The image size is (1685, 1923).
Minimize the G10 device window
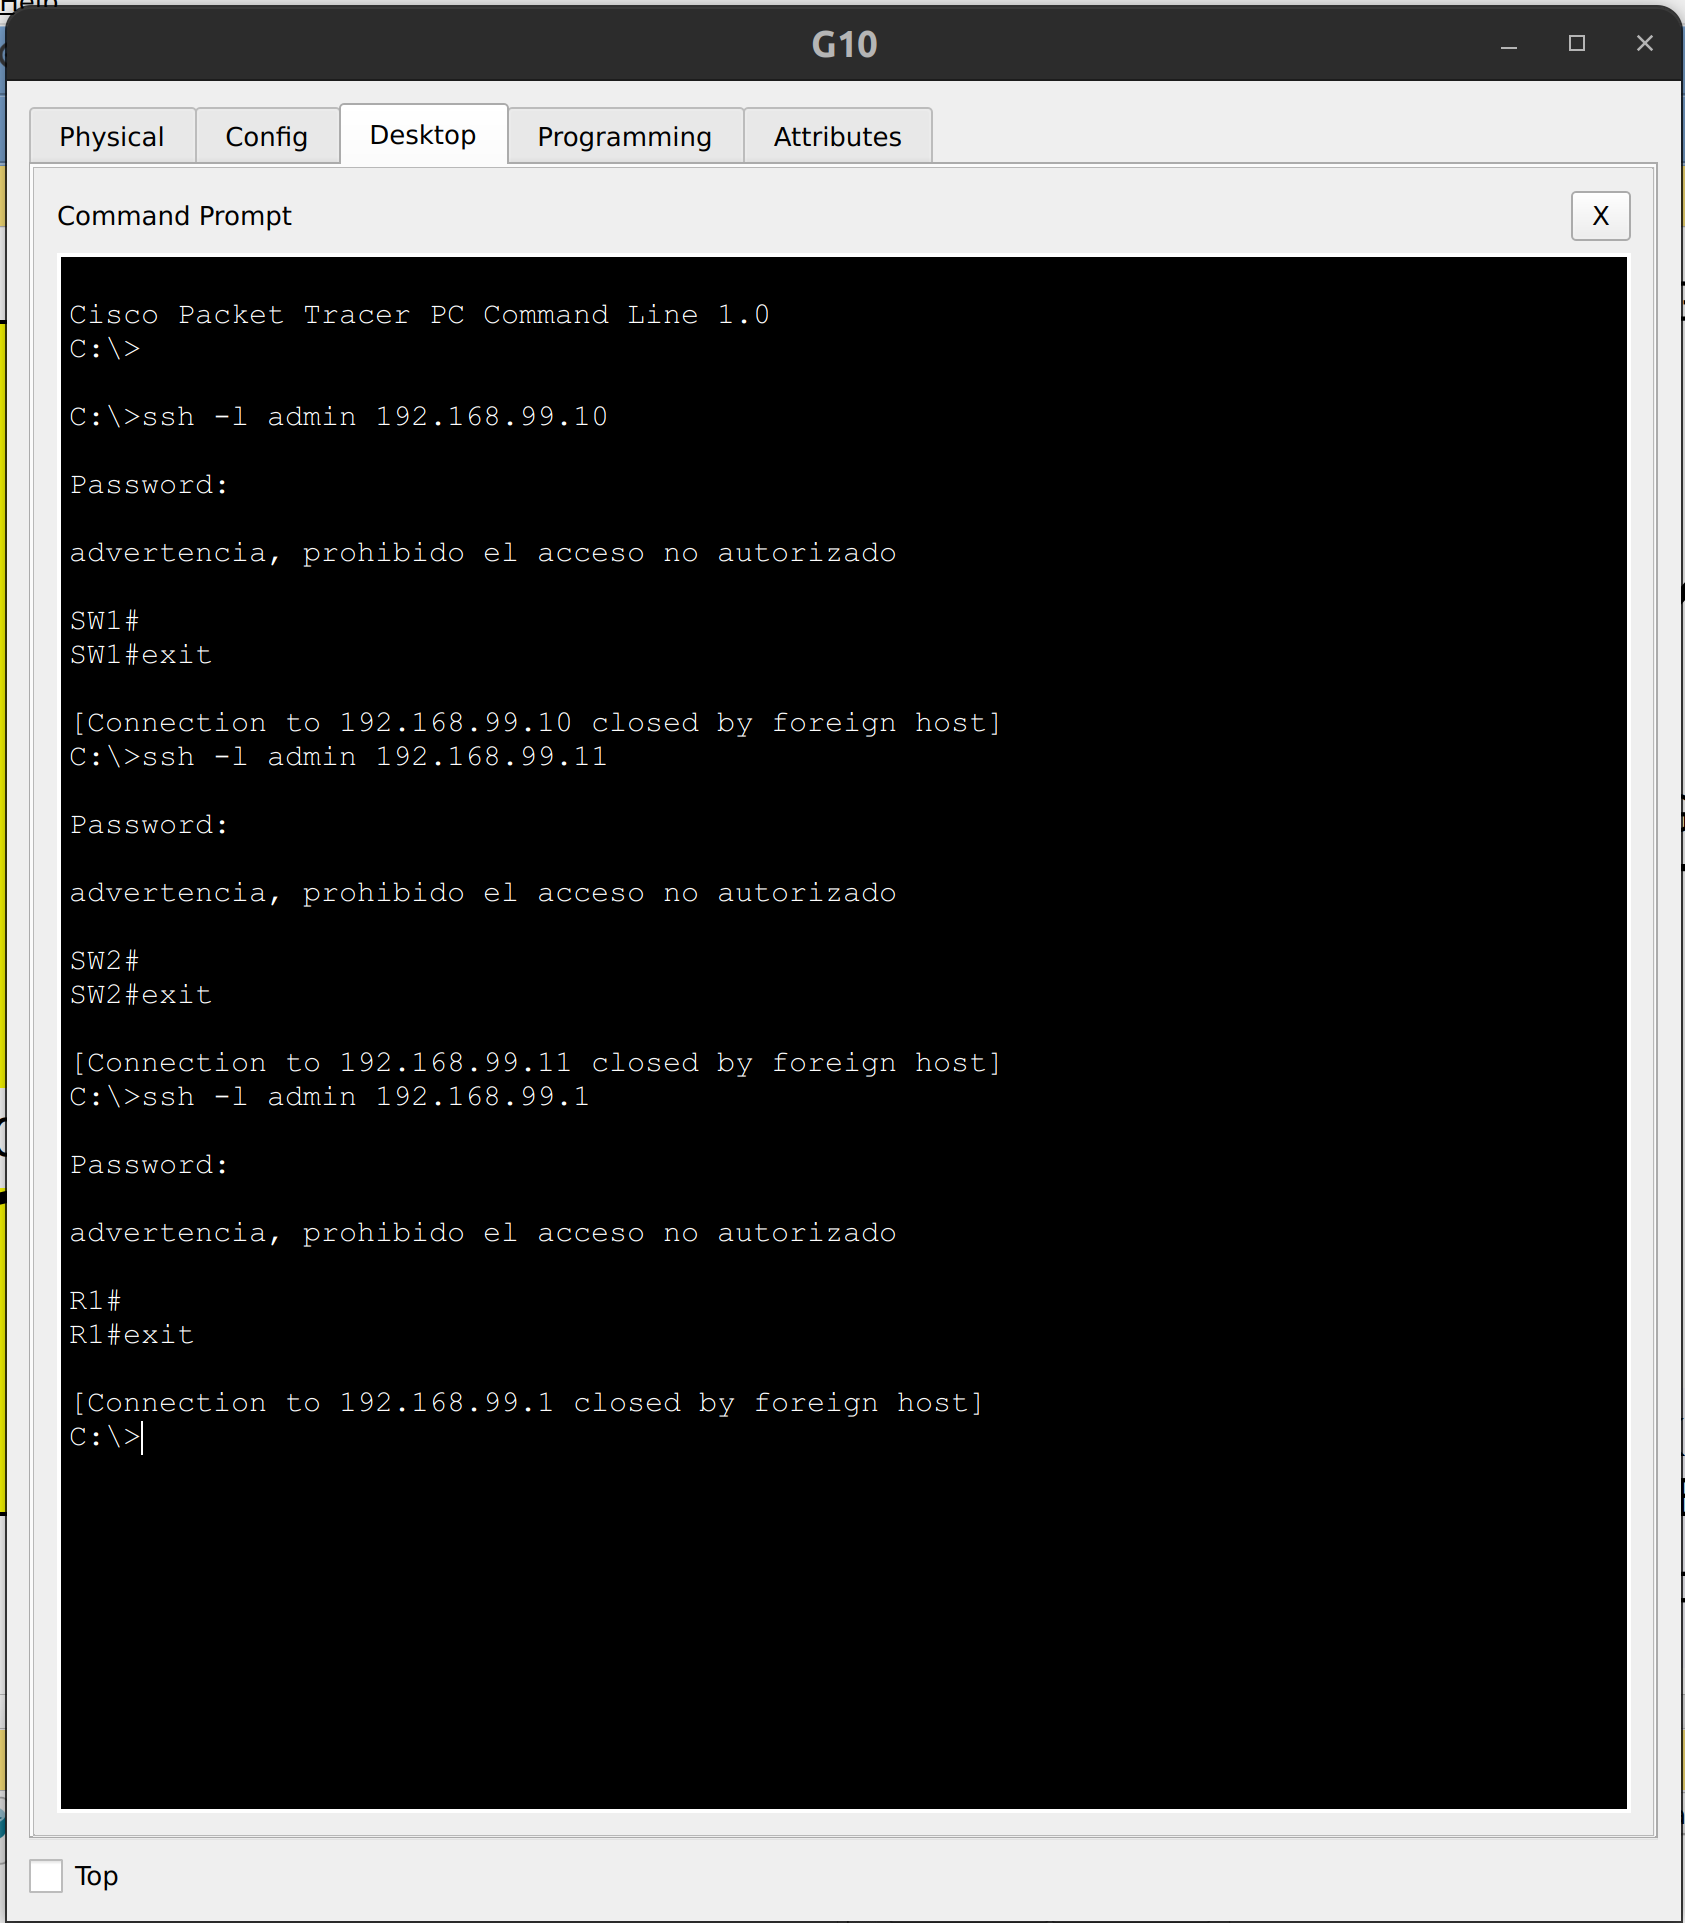point(1509,44)
